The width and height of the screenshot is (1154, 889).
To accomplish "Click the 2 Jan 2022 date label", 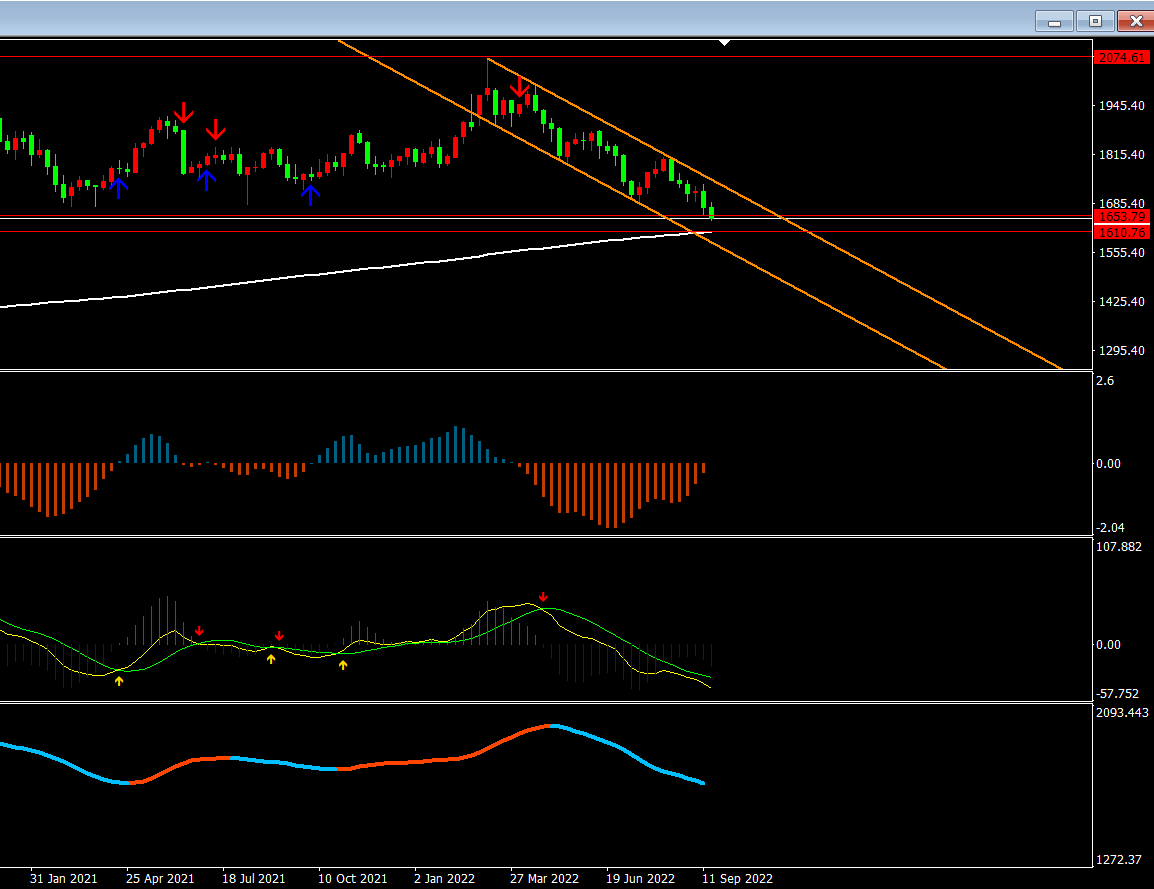I will coord(444,879).
